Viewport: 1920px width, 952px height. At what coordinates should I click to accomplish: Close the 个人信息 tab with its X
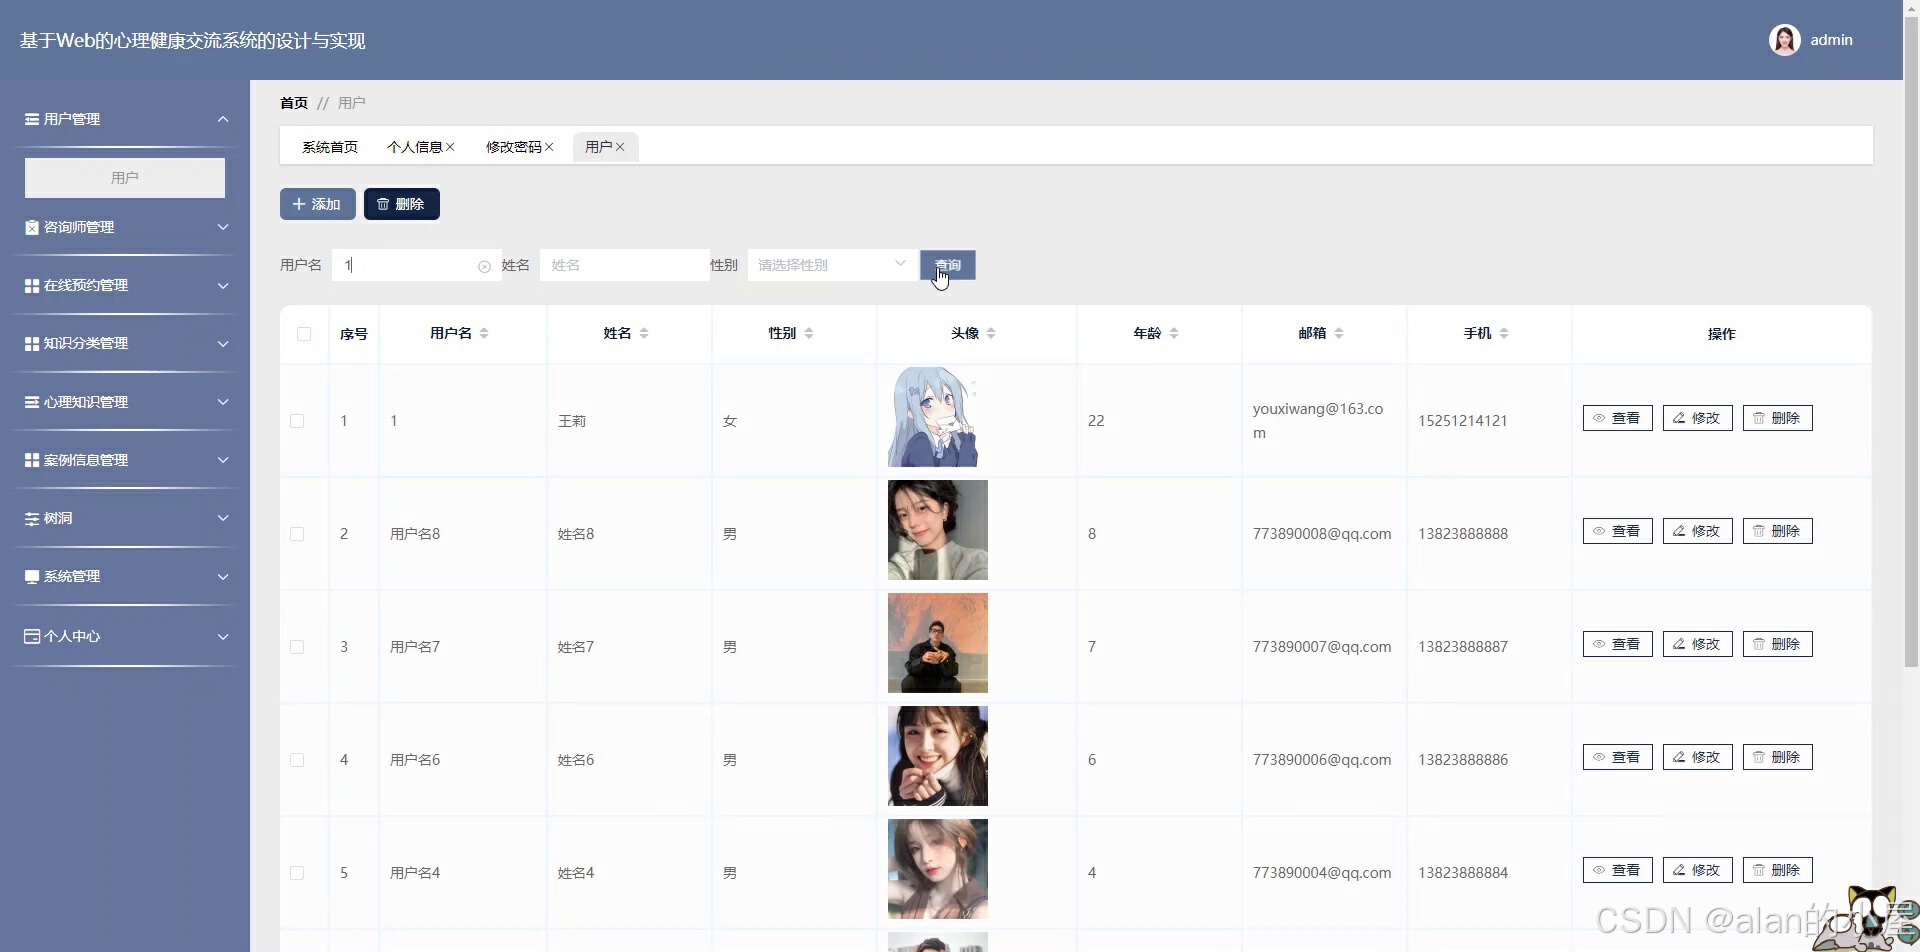pyautogui.click(x=450, y=147)
